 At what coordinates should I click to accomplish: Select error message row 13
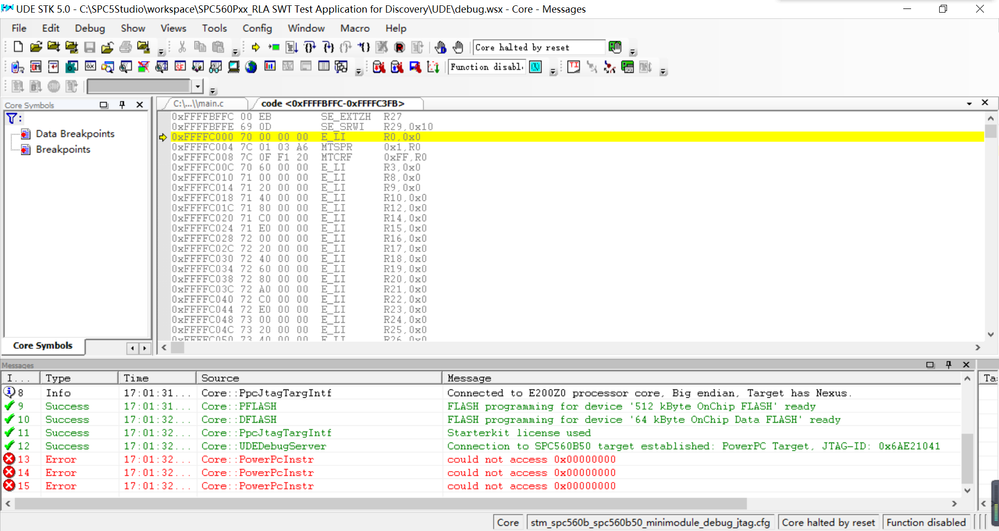click(x=482, y=460)
